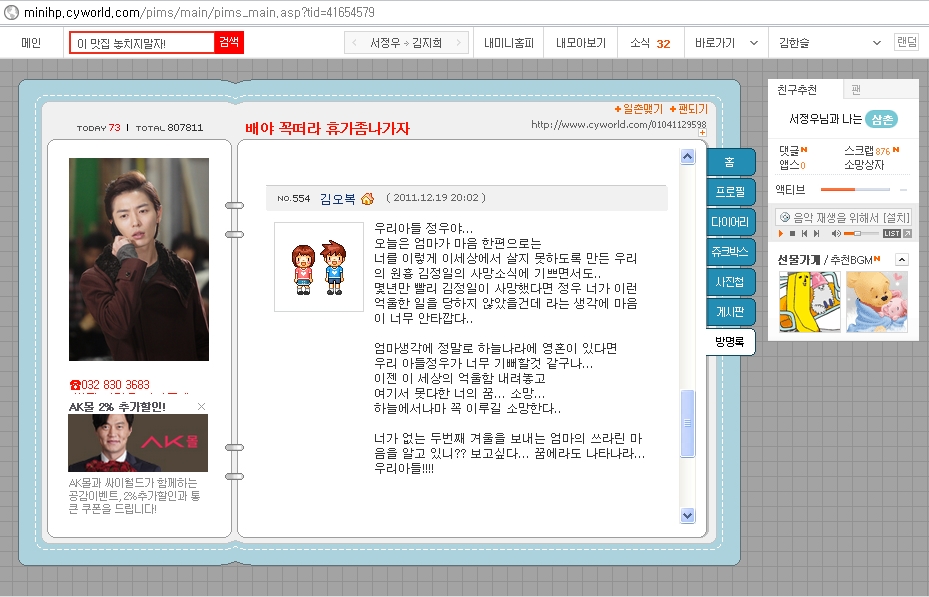Switch to the 친구추천 tab
Screen dimensions: 929x597
pos(797,89)
